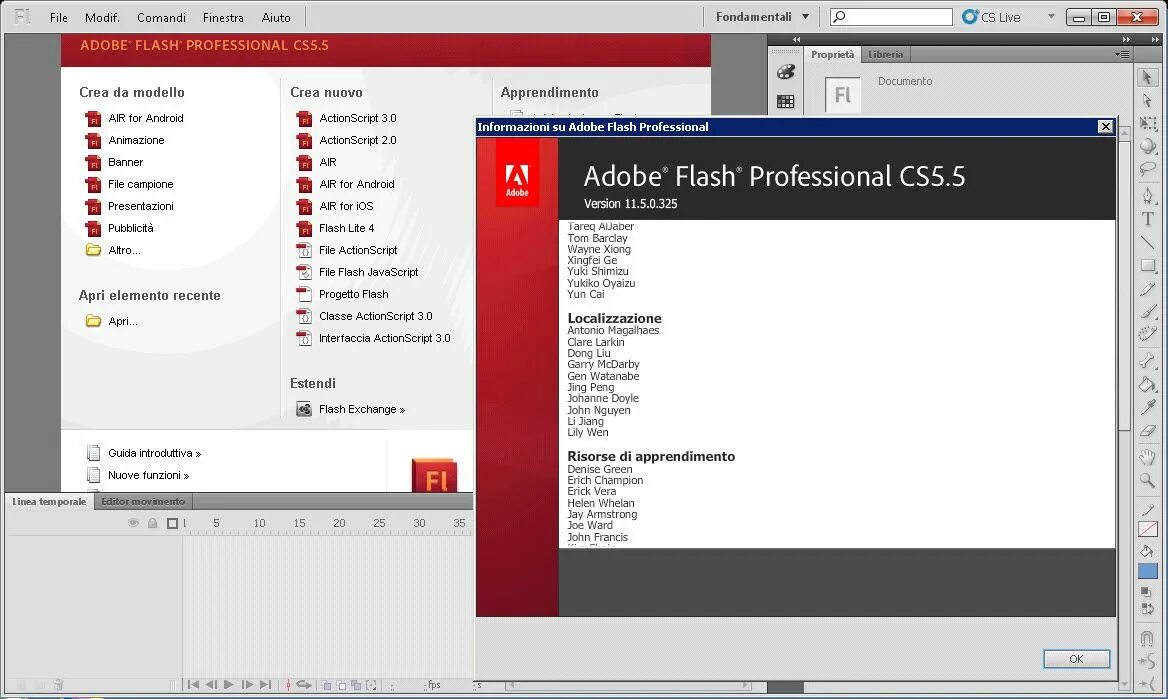Open the Modif. menu
Viewport: 1168px width, 699px height.
[102, 17]
